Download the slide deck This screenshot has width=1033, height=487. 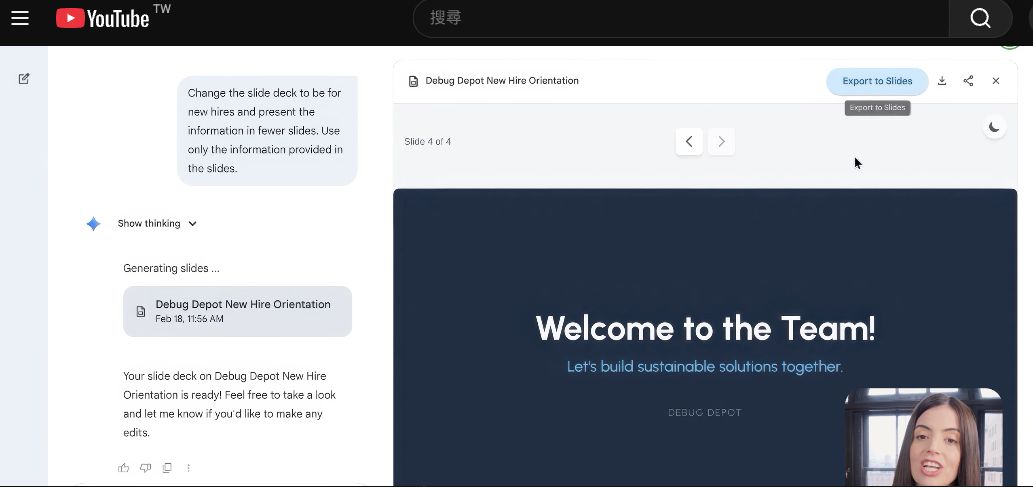(x=942, y=81)
